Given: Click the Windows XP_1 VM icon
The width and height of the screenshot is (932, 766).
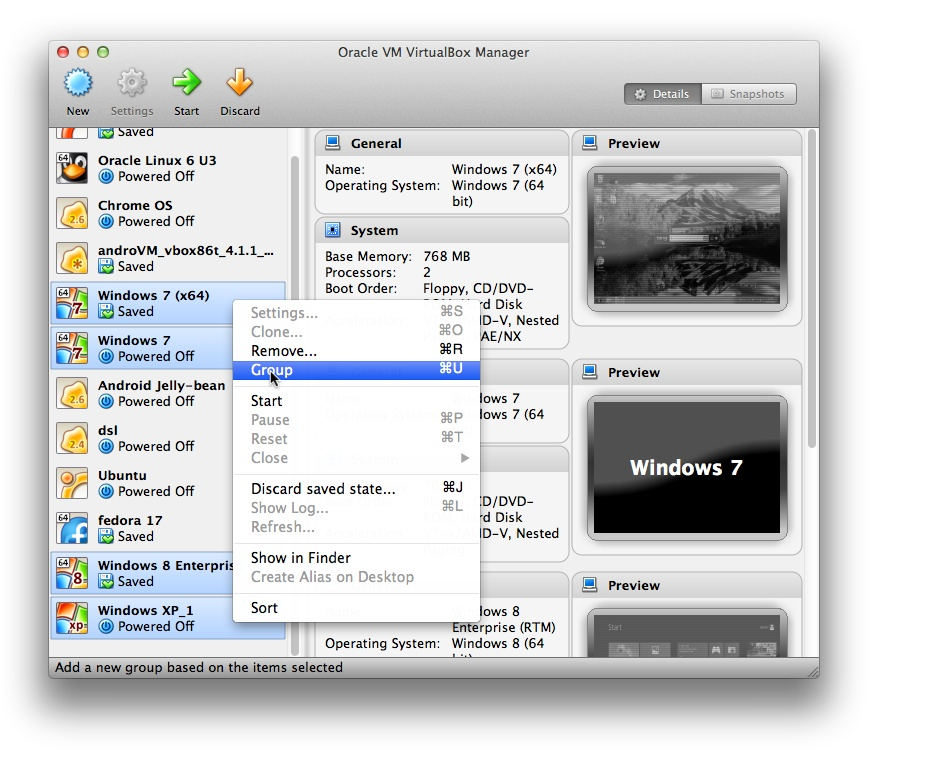Looking at the screenshot, I should pyautogui.click(x=72, y=618).
